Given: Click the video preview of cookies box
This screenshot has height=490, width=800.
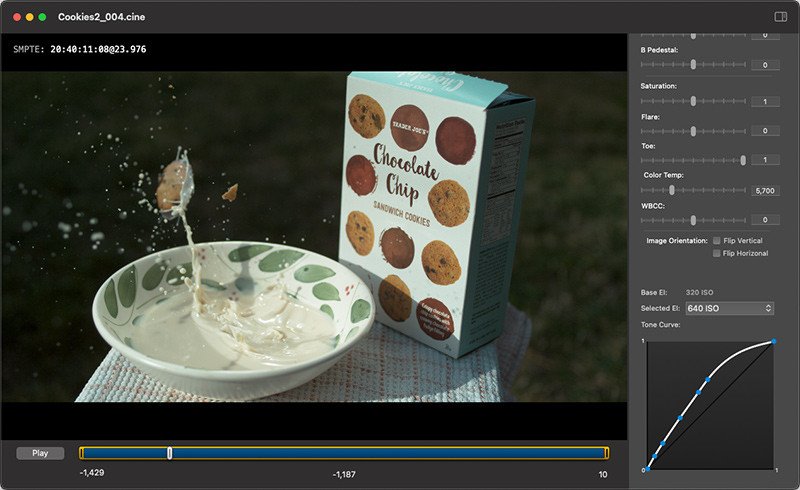Looking at the screenshot, I should 314,236.
